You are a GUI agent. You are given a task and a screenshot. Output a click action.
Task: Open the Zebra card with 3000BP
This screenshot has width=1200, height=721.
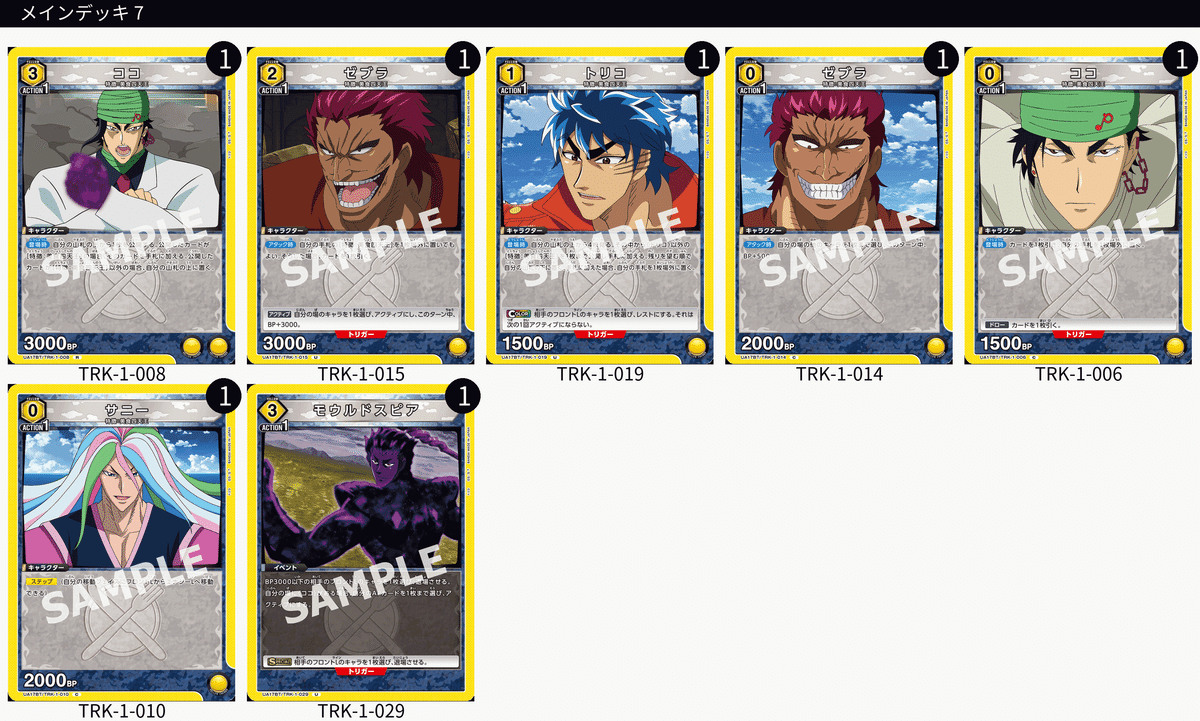click(360, 205)
